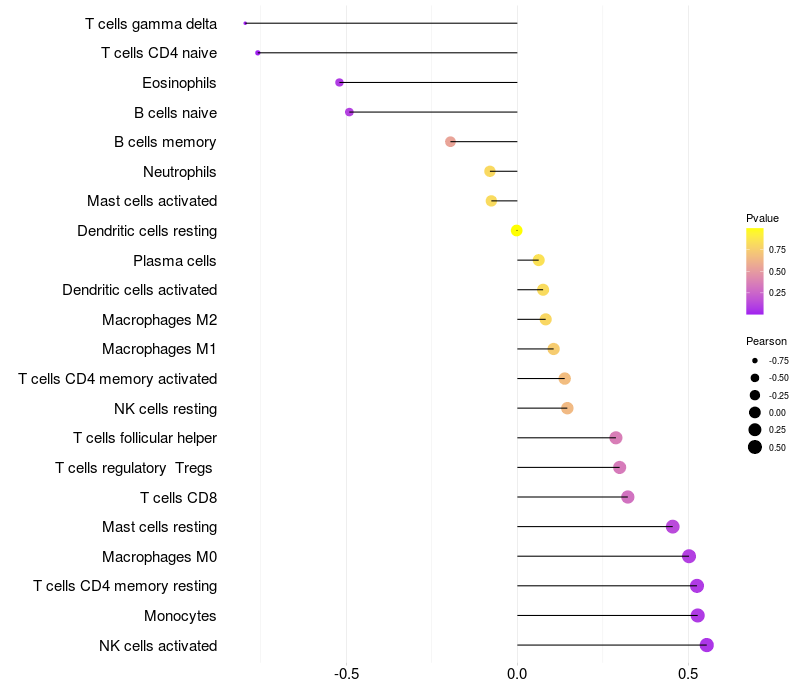The width and height of the screenshot is (800, 700).
Task: Click the Pearson 0.50 legend circle
Action: pyautogui.click(x=755, y=447)
